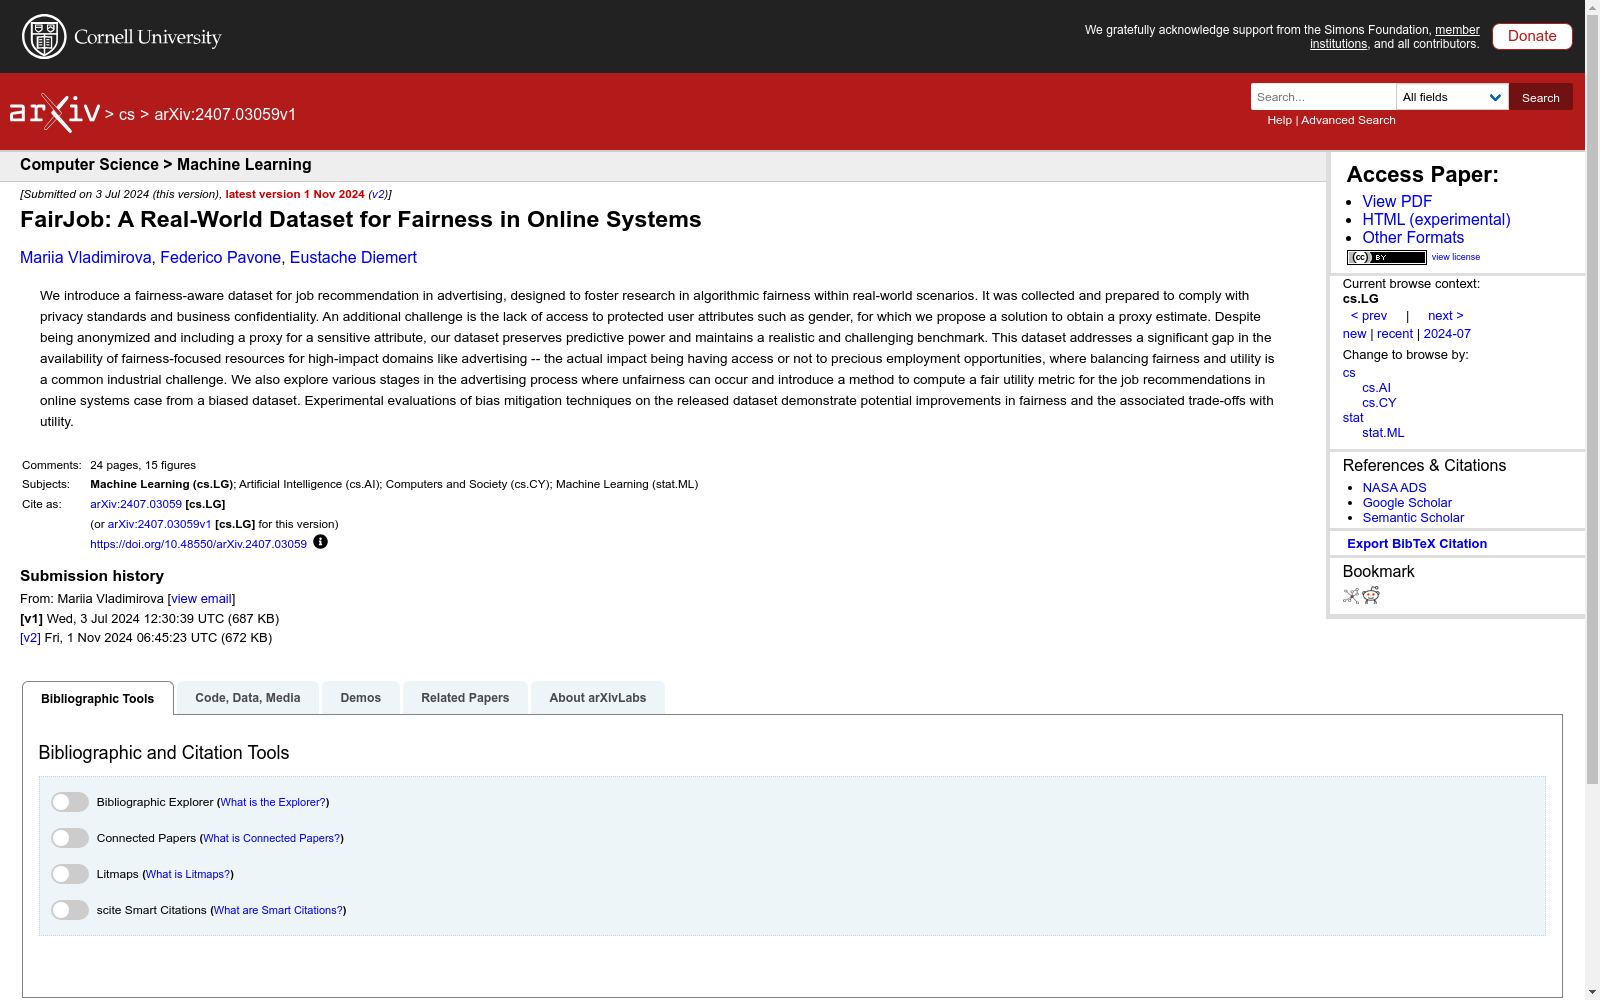Open the 2024-07 listing link

pyautogui.click(x=1447, y=334)
